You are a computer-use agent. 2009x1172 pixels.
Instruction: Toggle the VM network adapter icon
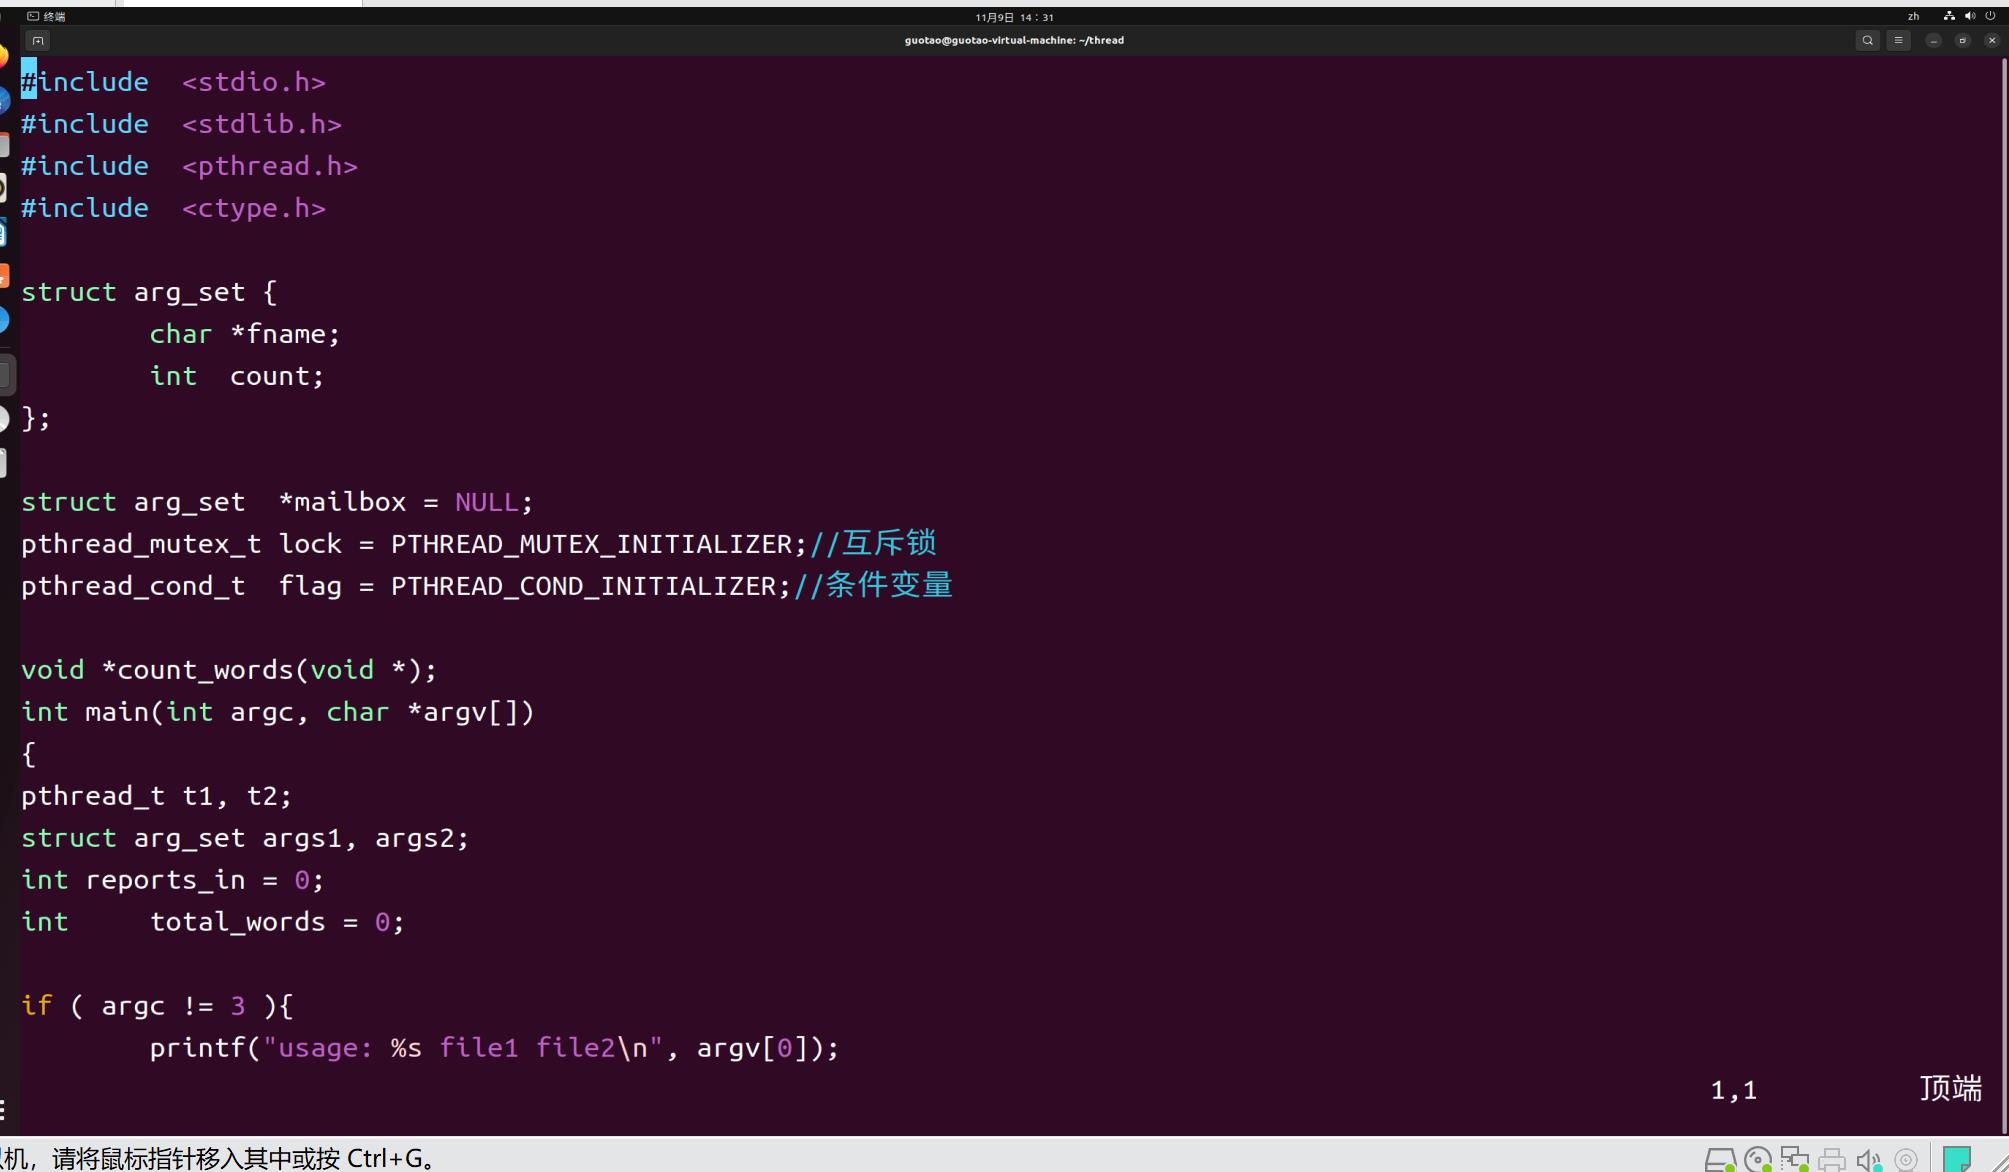point(1795,1160)
